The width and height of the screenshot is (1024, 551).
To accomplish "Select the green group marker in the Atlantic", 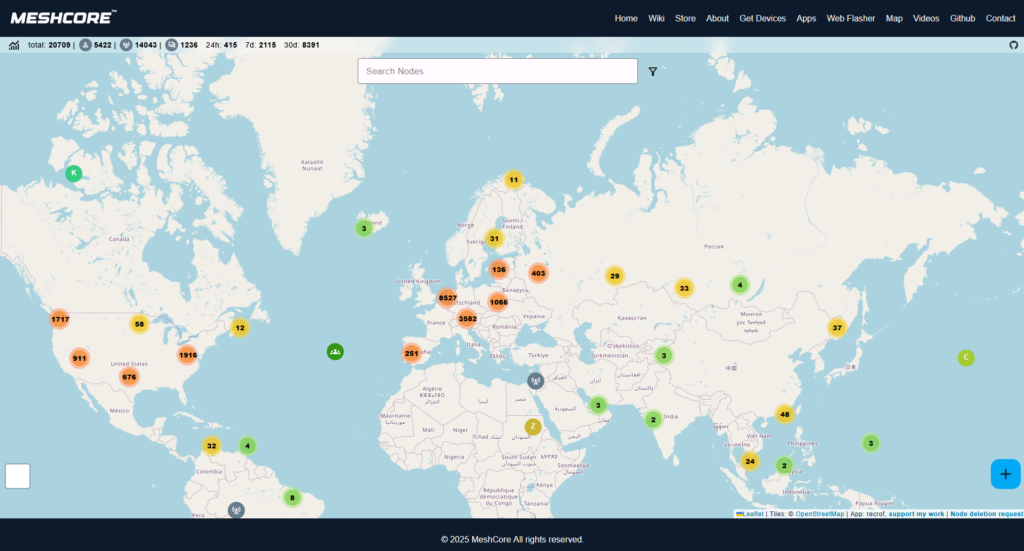I will [x=335, y=351].
